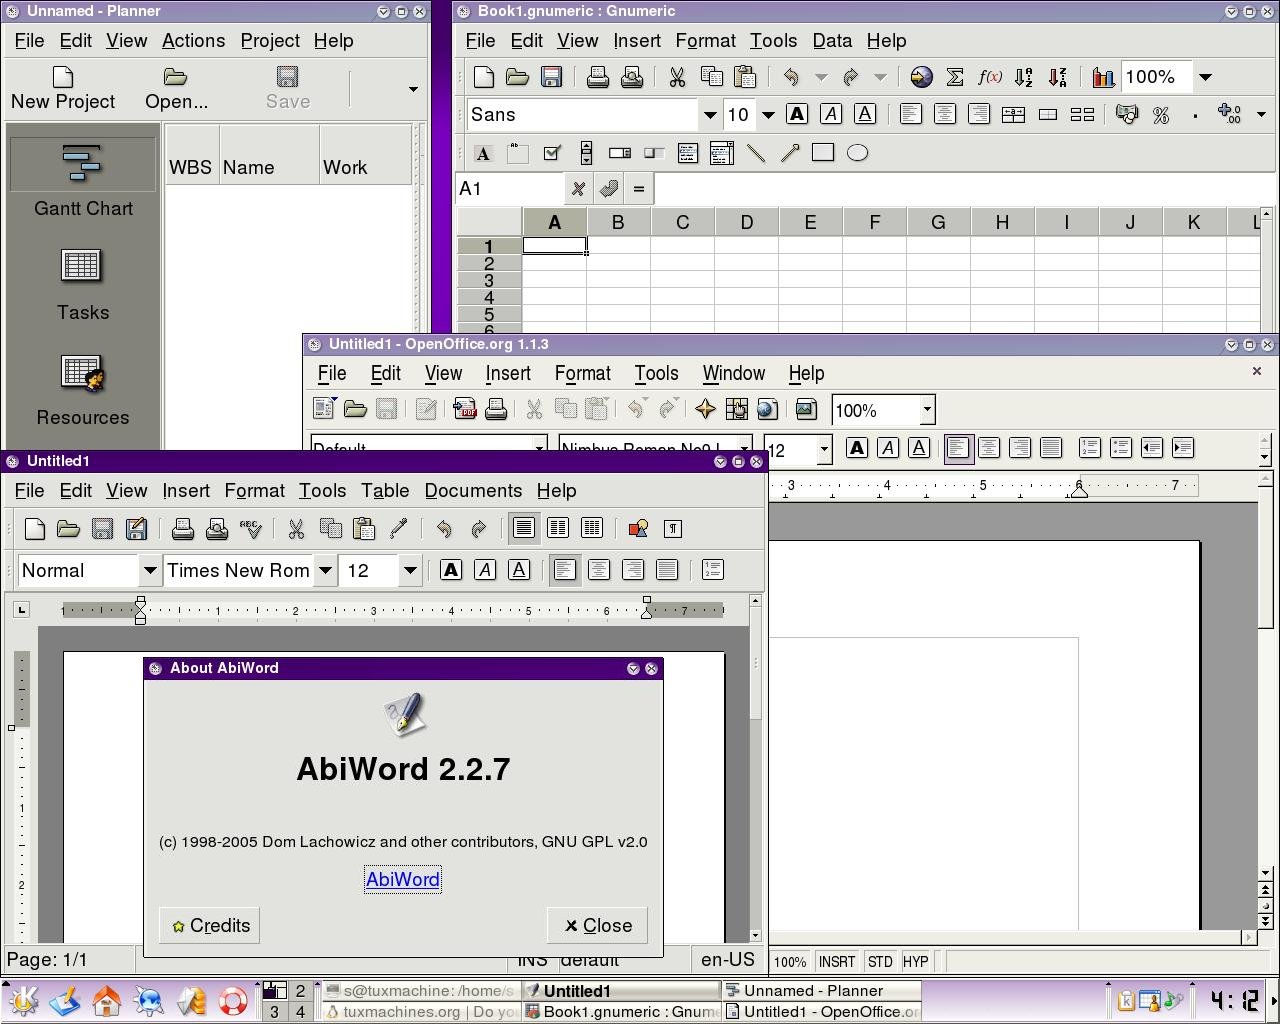Click Close button in About AbiWord

[x=598, y=926]
